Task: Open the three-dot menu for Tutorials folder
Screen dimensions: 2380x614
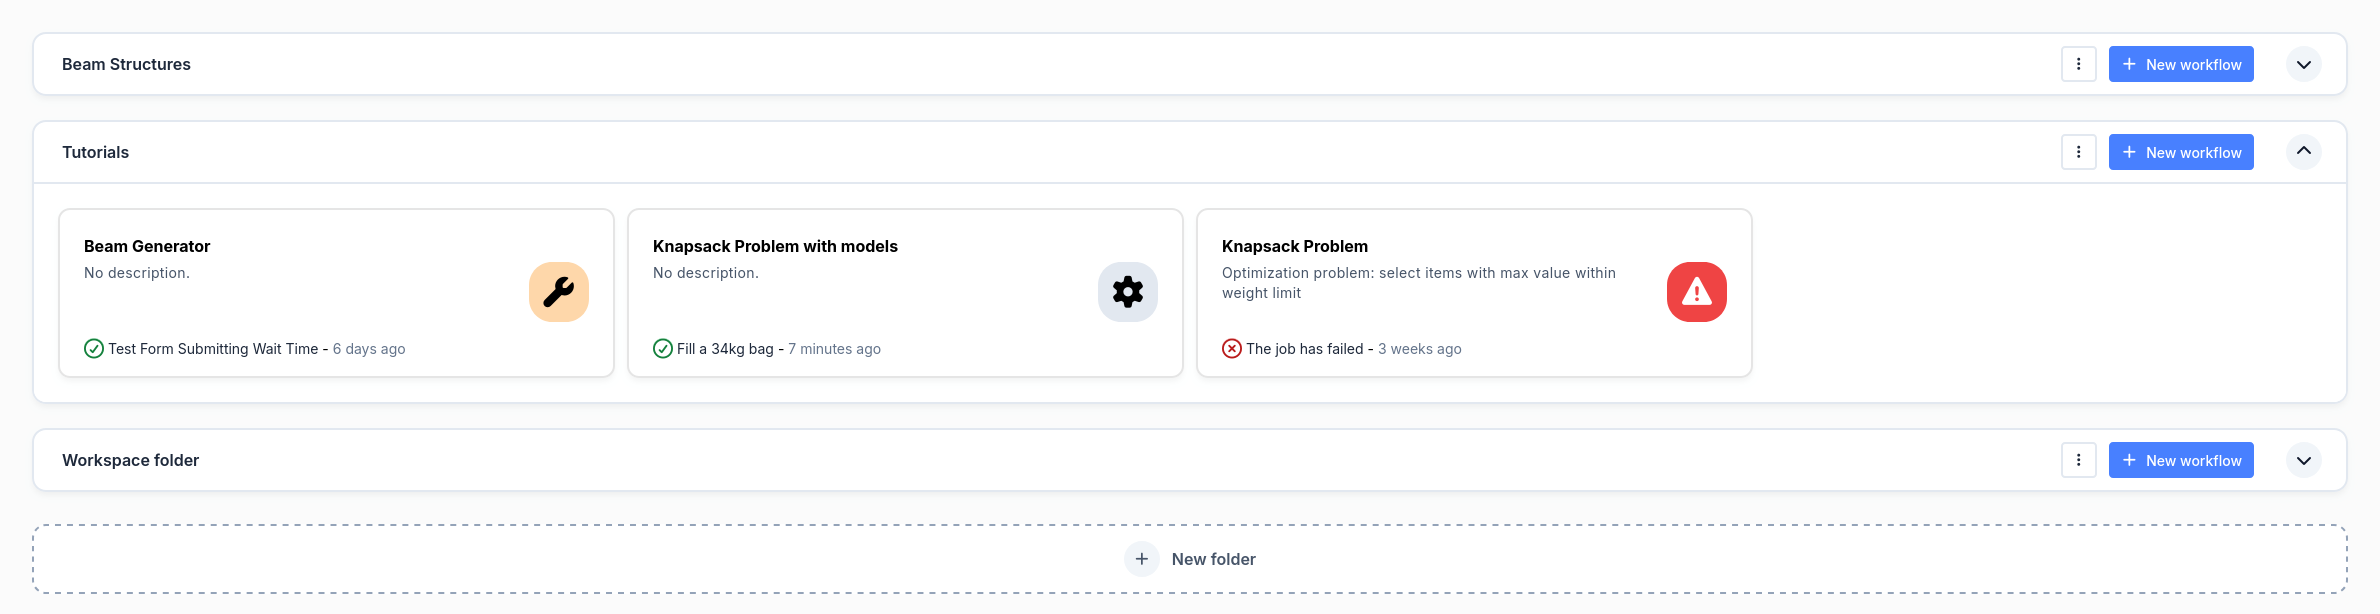Action: [x=2078, y=152]
